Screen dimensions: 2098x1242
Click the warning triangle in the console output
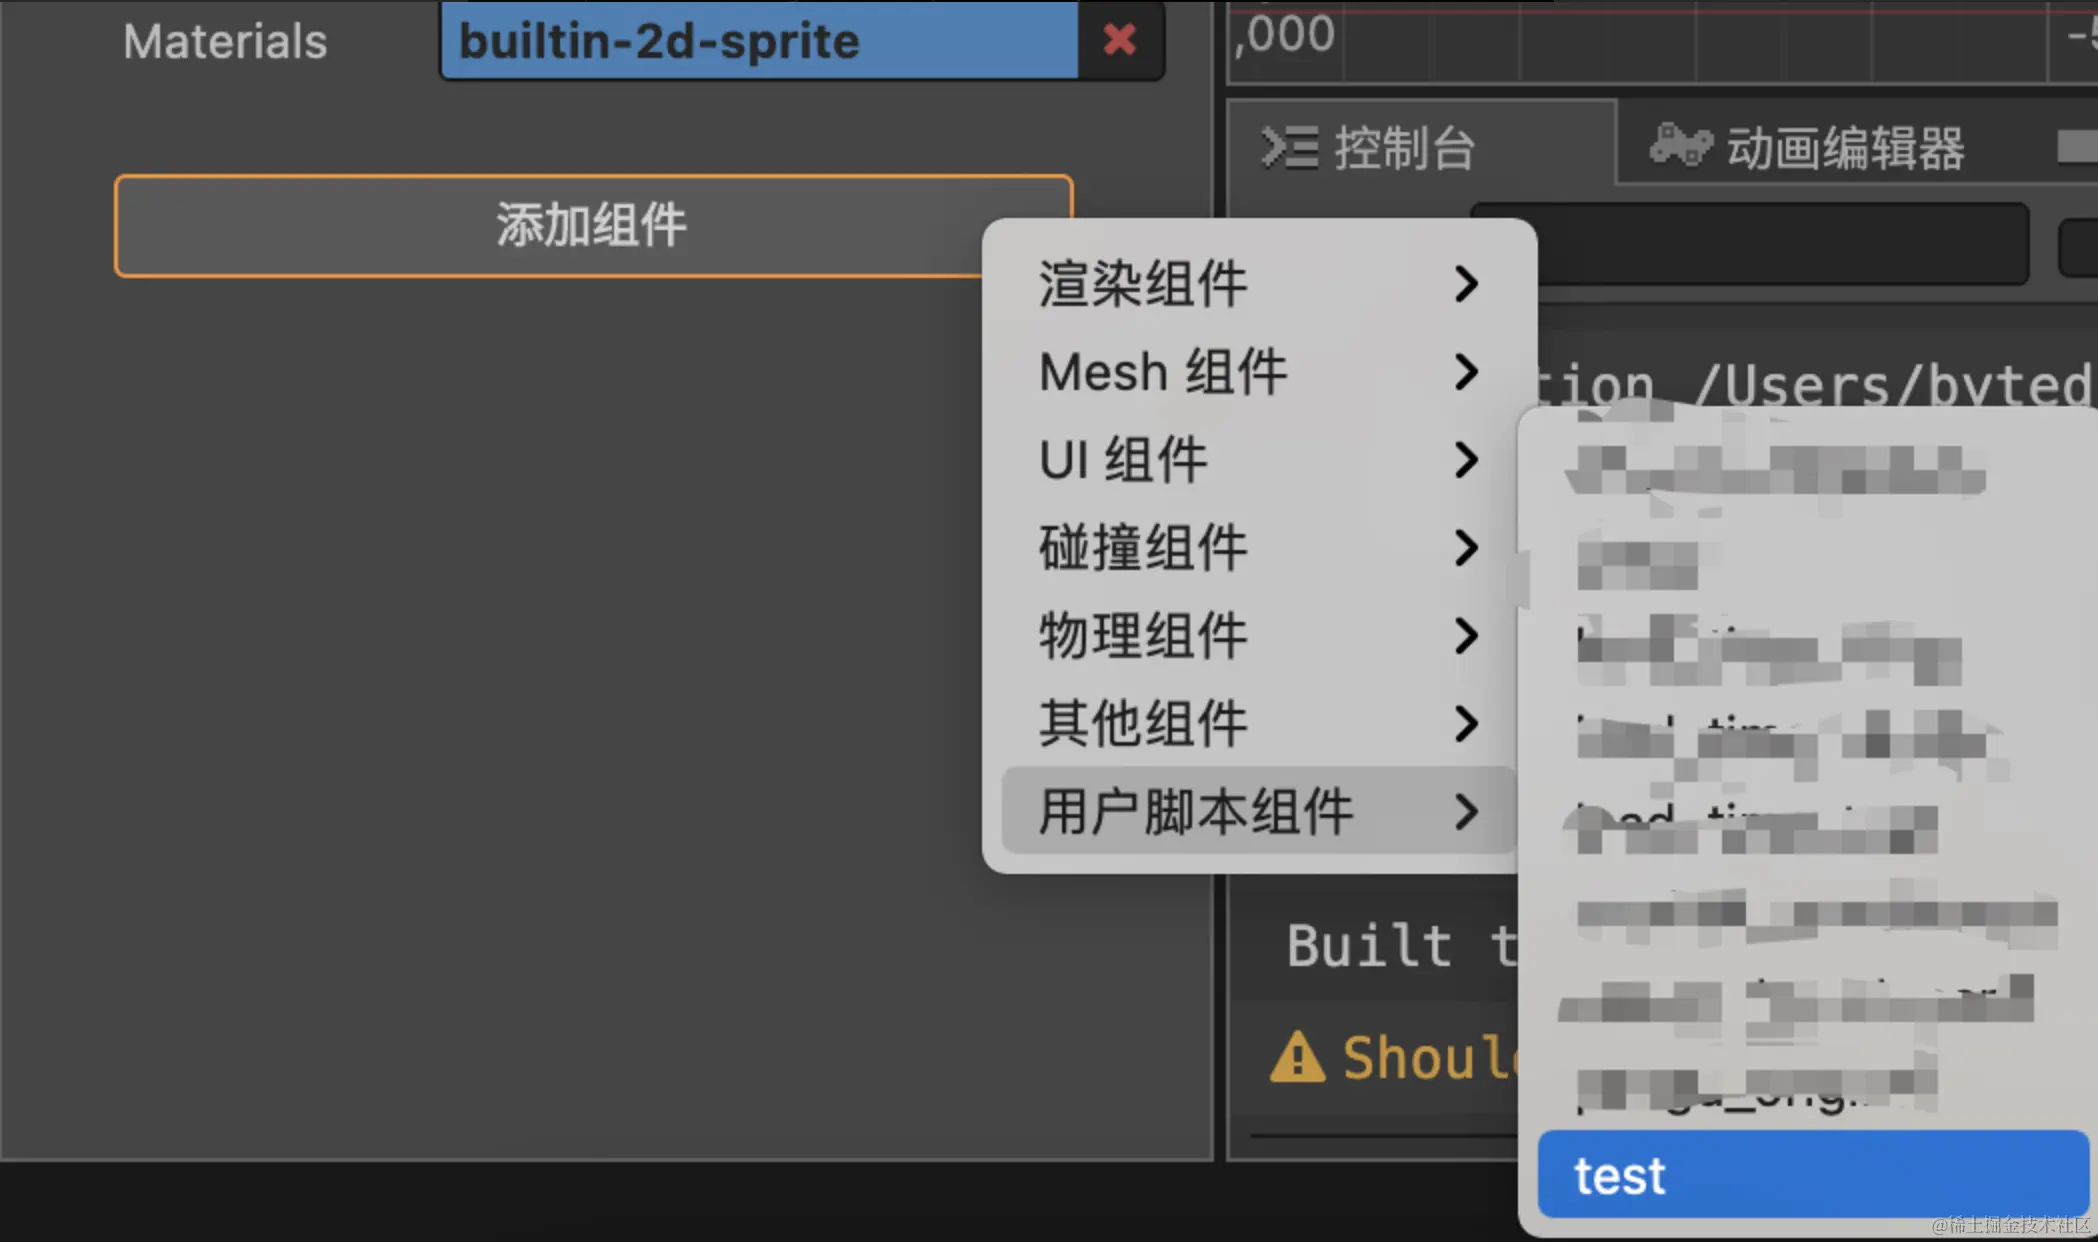pyautogui.click(x=1297, y=1057)
